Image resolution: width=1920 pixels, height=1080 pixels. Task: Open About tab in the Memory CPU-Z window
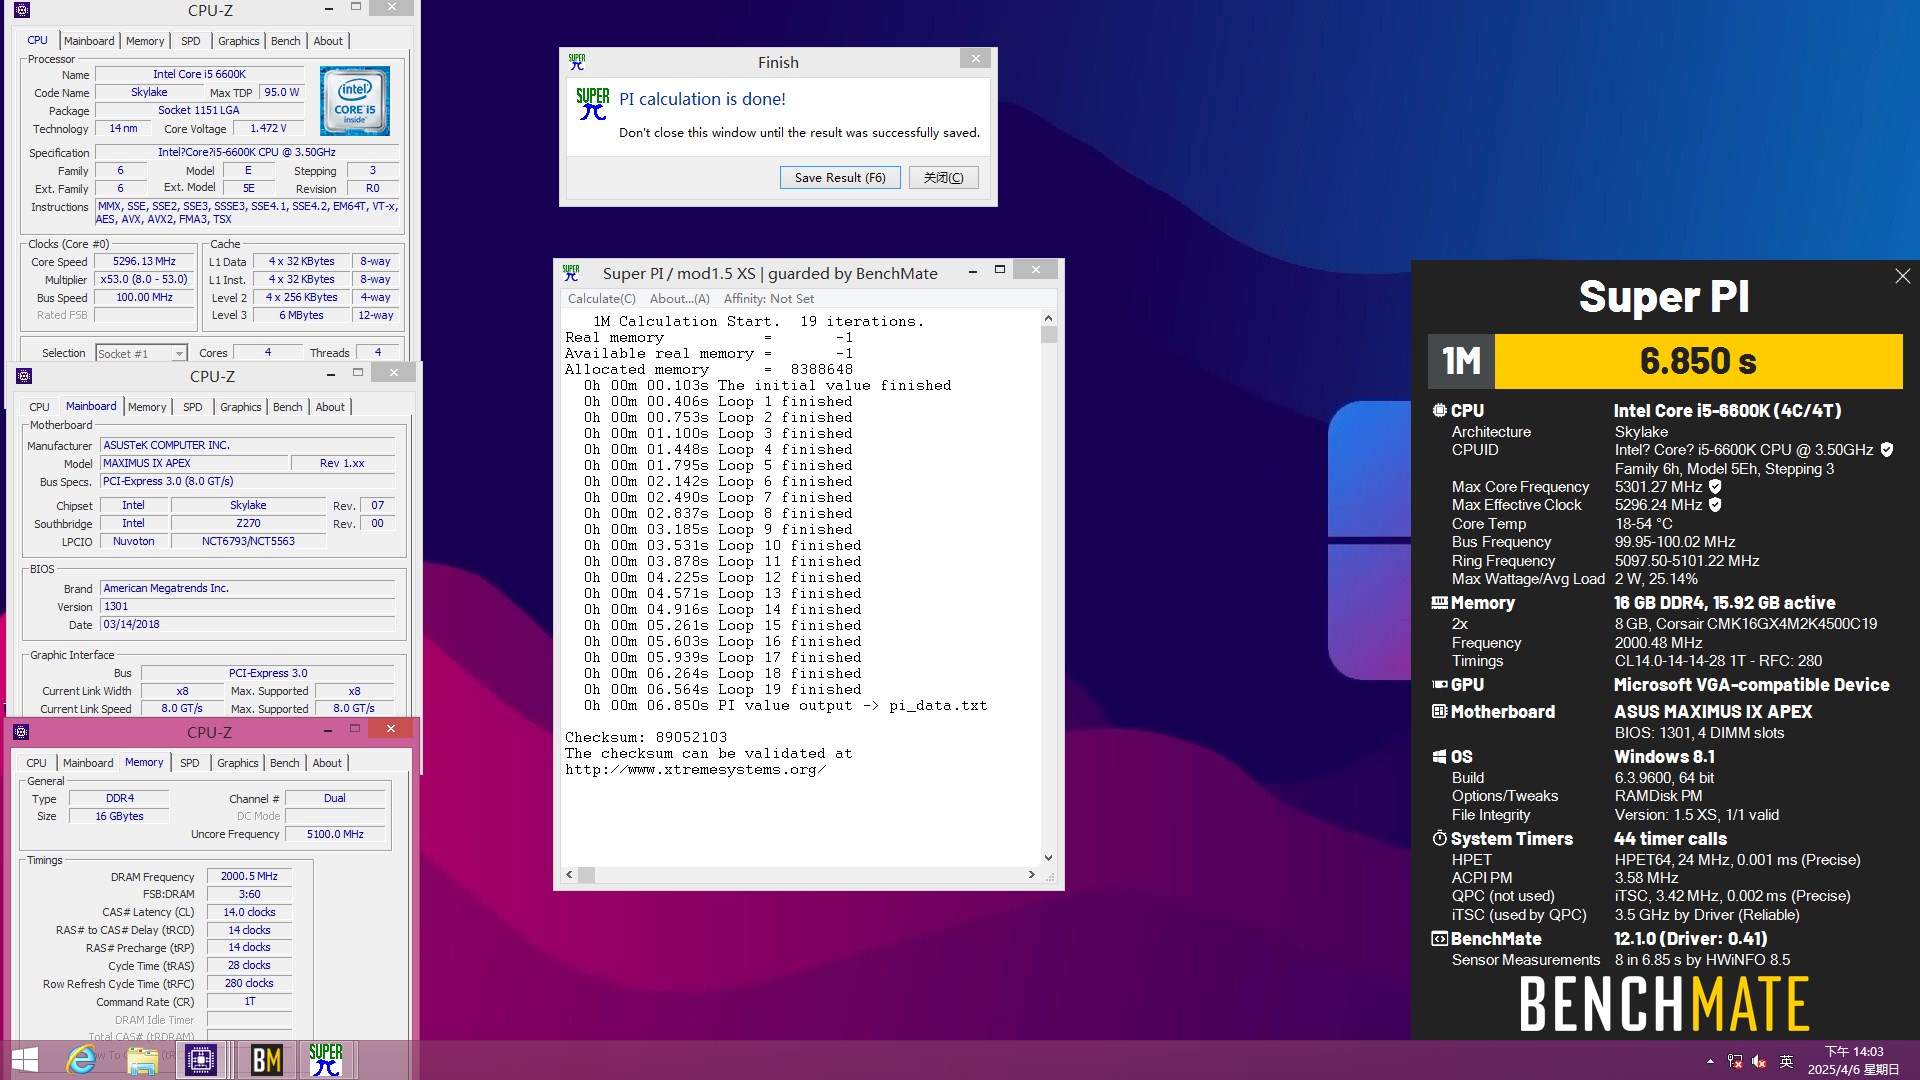click(x=327, y=763)
